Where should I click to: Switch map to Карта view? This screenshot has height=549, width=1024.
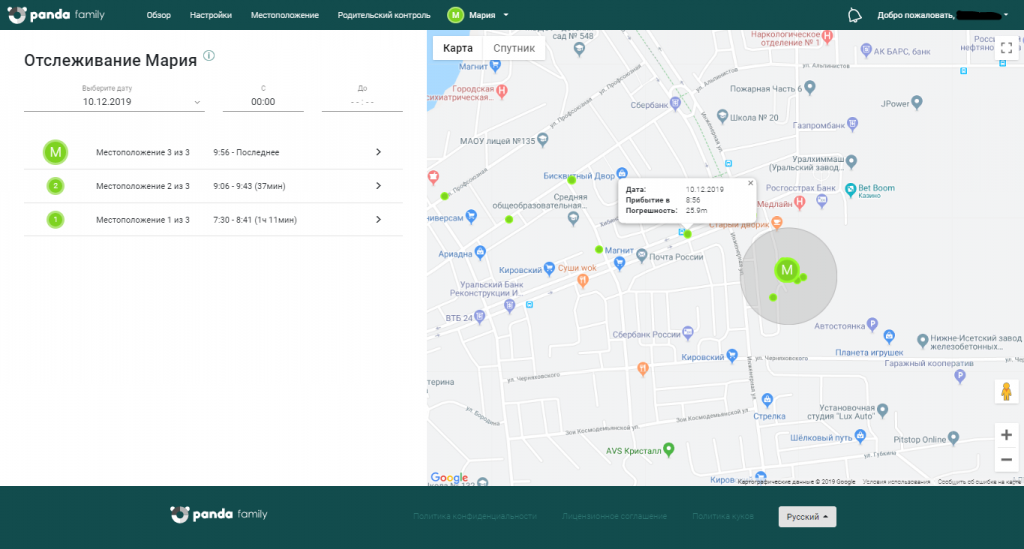(458, 48)
